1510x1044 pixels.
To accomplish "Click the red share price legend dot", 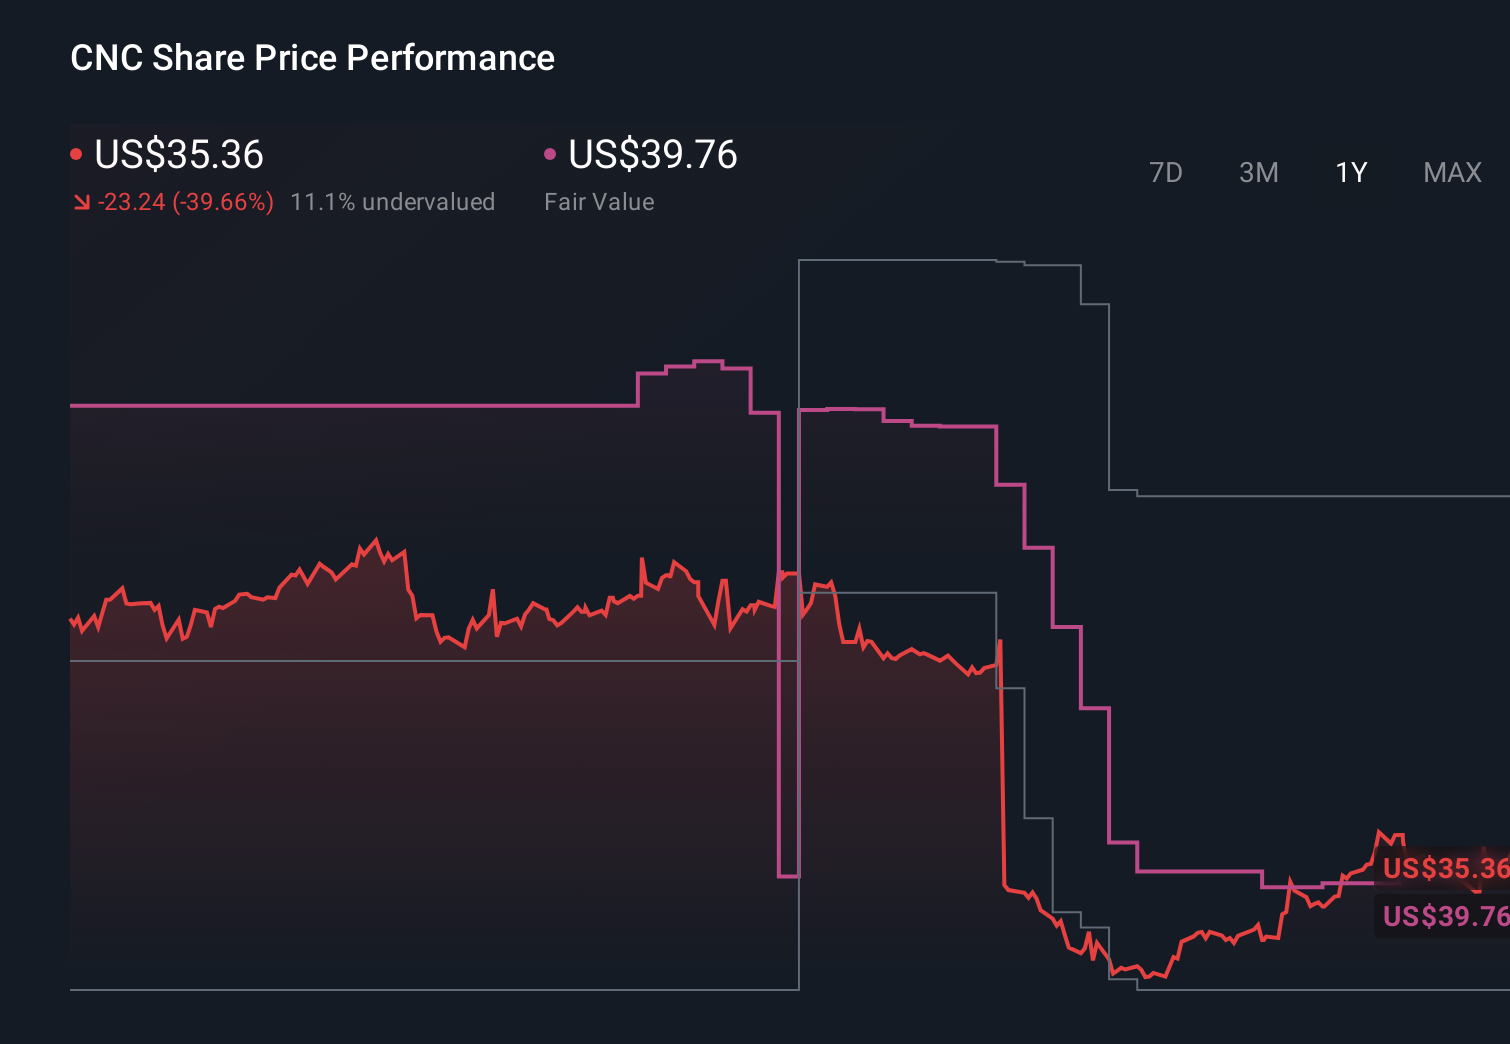I will pos(76,153).
